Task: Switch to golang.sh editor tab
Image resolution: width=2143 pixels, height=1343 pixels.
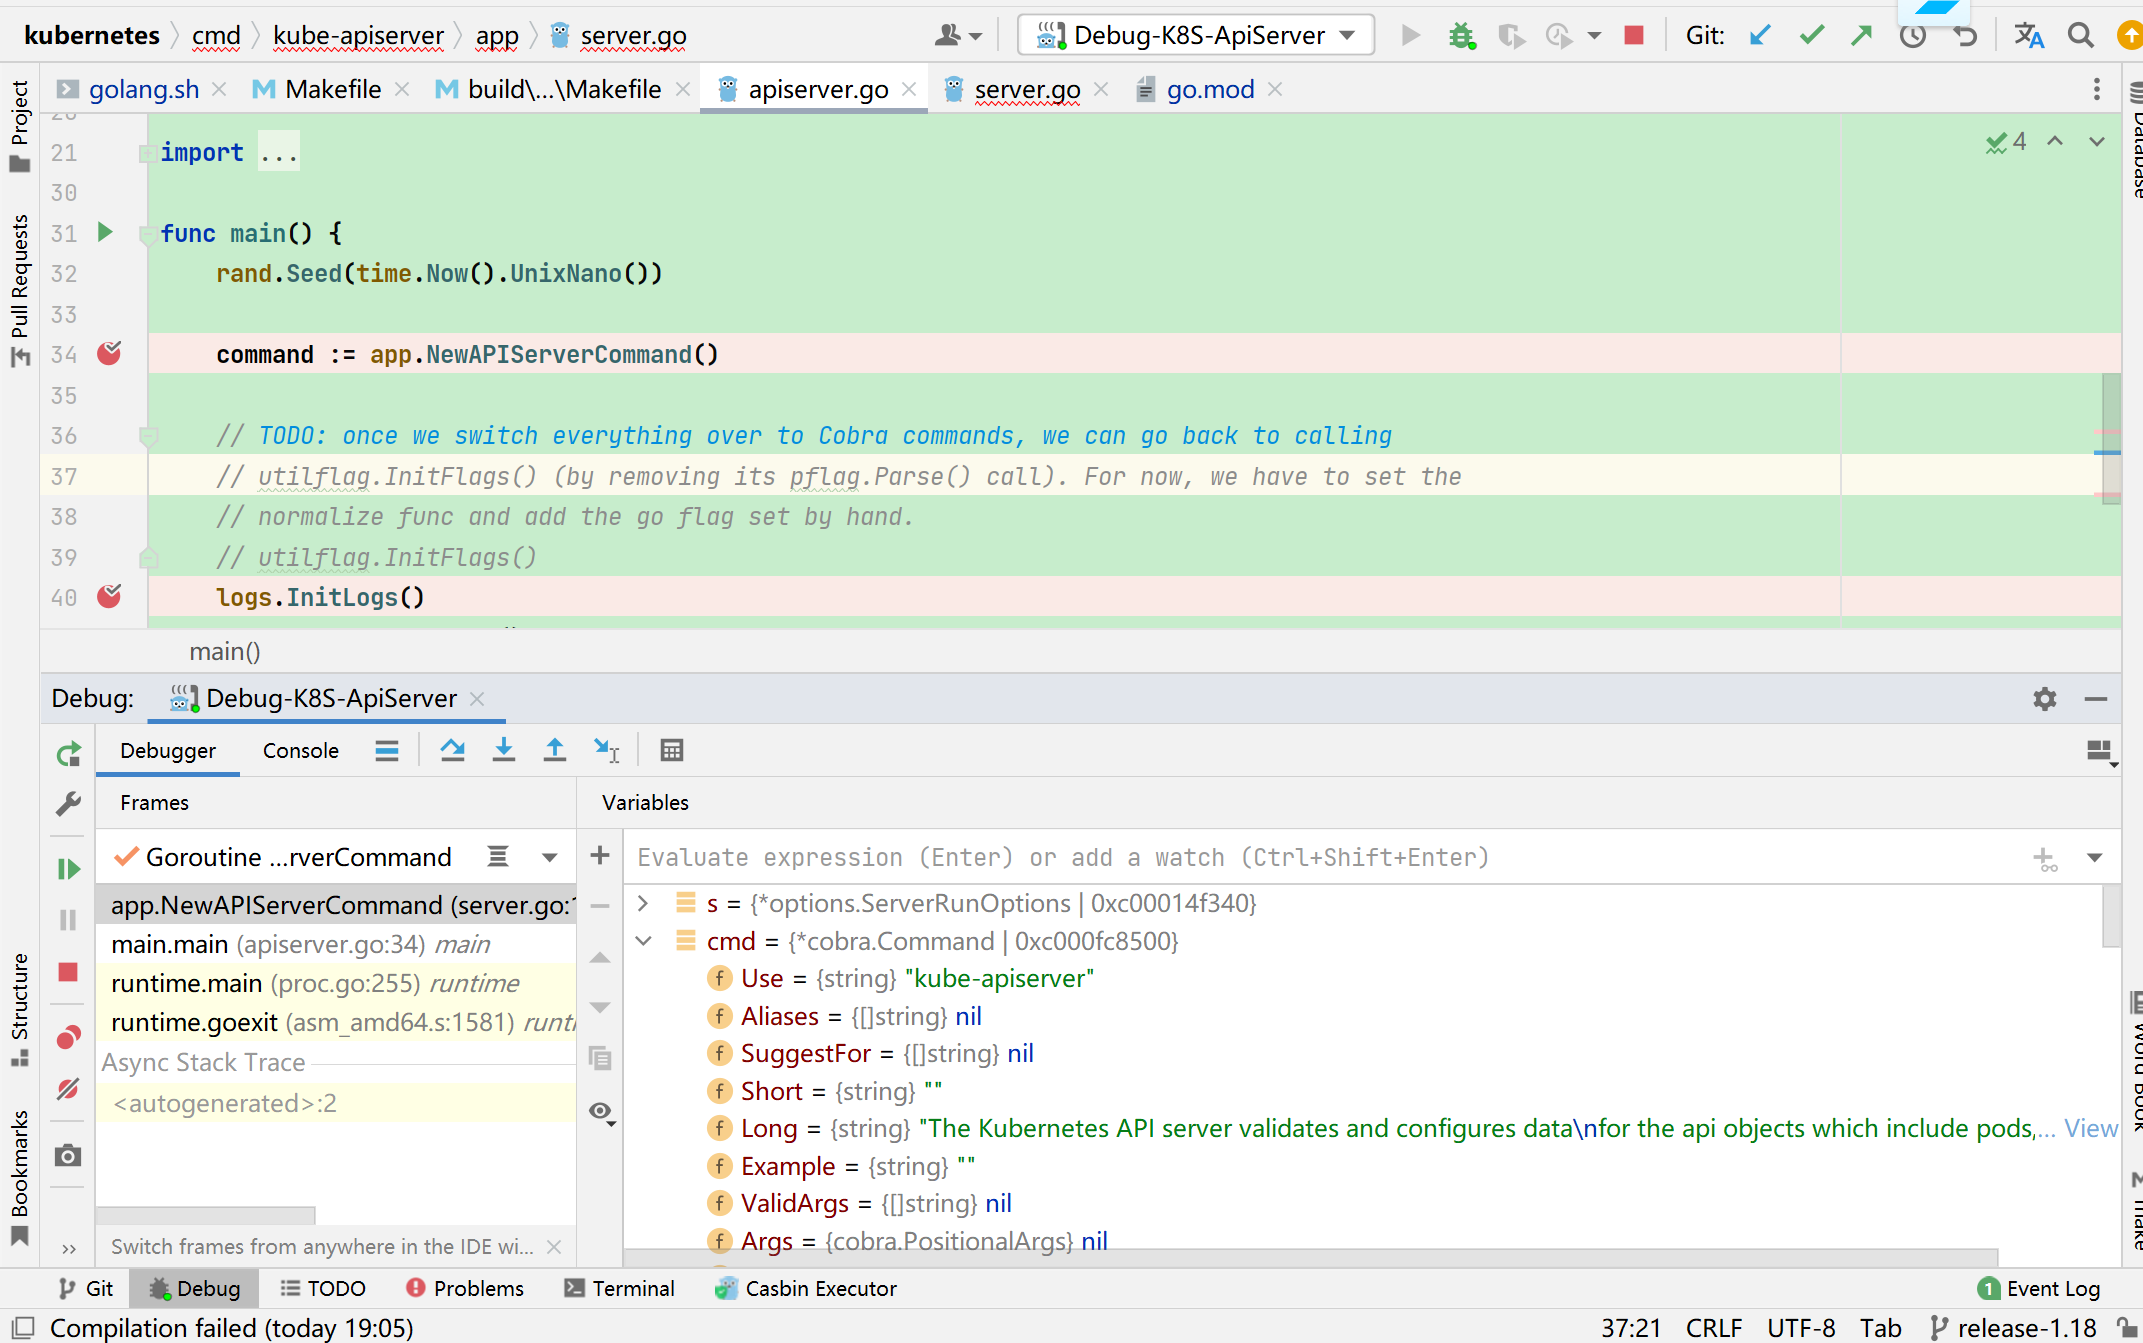Action: click(x=144, y=89)
